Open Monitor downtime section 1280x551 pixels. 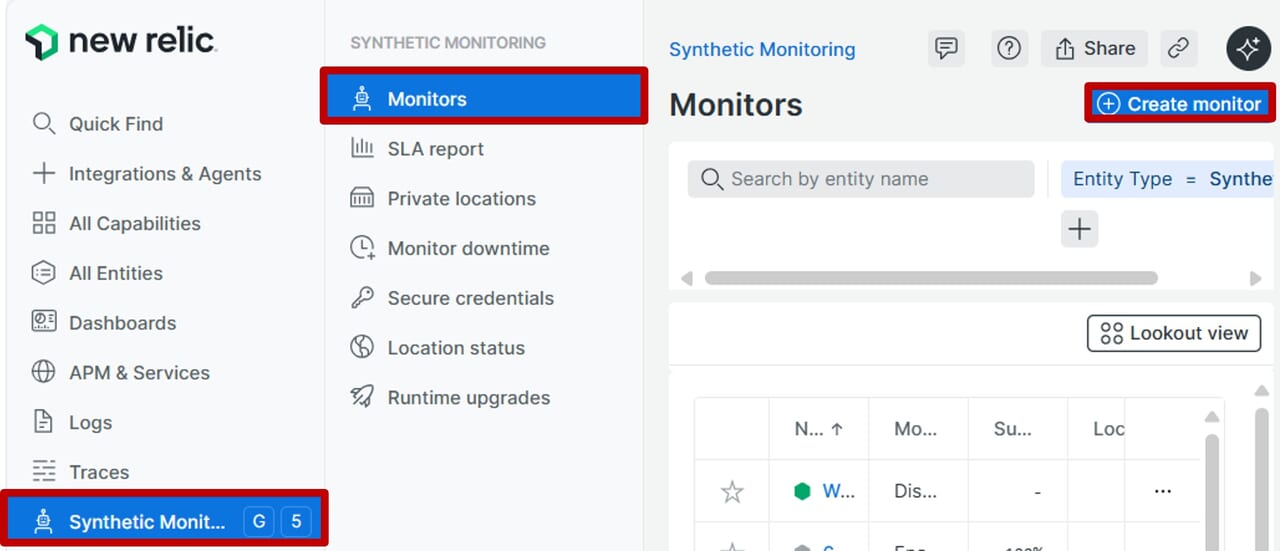click(x=468, y=248)
